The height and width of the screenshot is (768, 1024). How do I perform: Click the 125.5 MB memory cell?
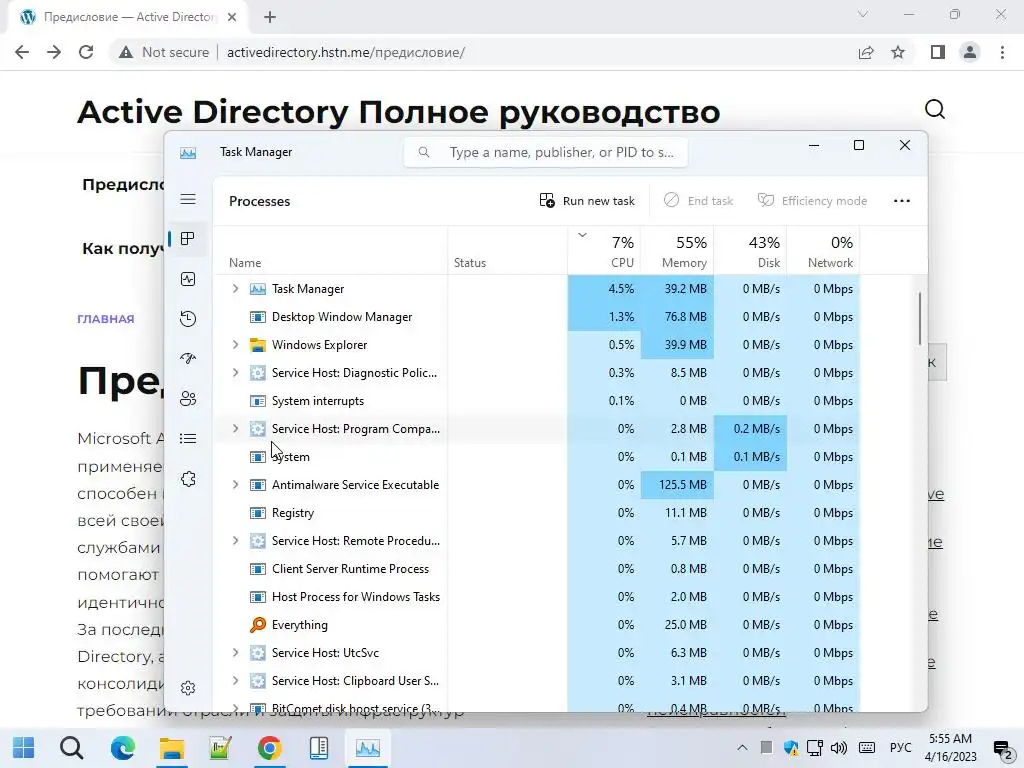click(677, 485)
